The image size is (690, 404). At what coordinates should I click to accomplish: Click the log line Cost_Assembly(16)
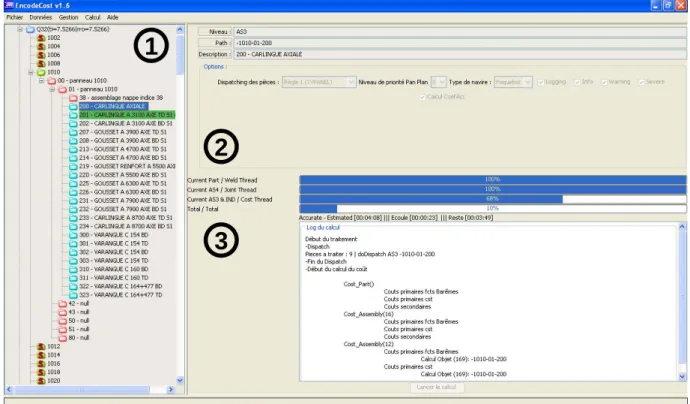point(368,315)
